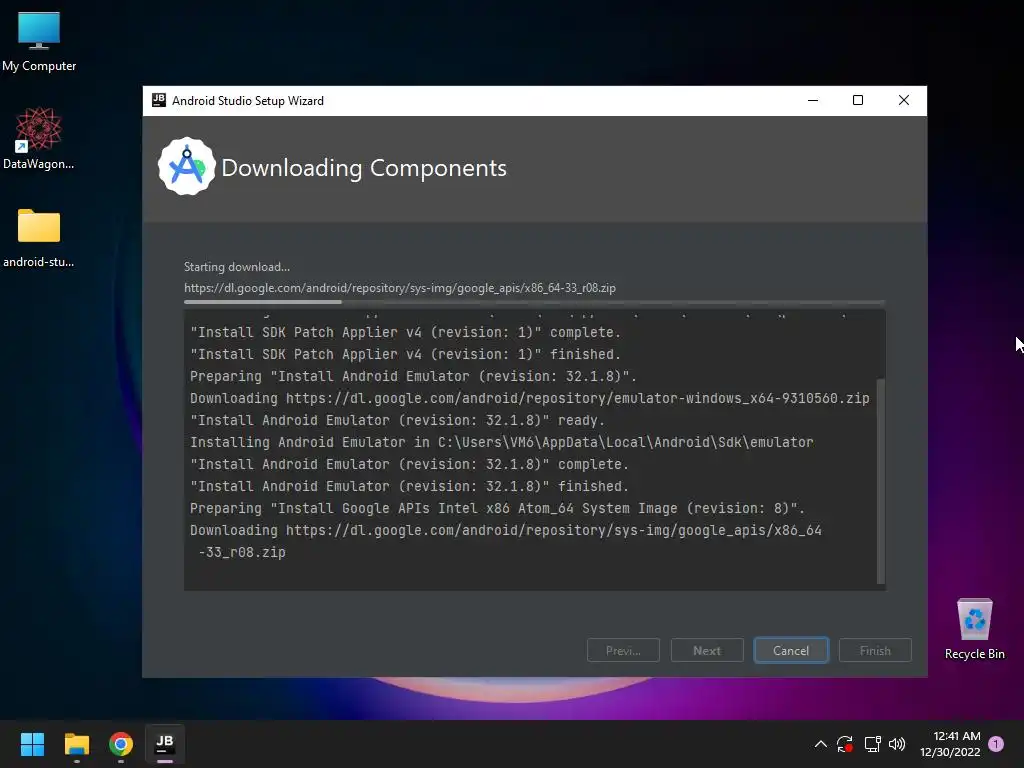Click the disabled Previ... button
This screenshot has width=1024, height=768.
coord(623,650)
